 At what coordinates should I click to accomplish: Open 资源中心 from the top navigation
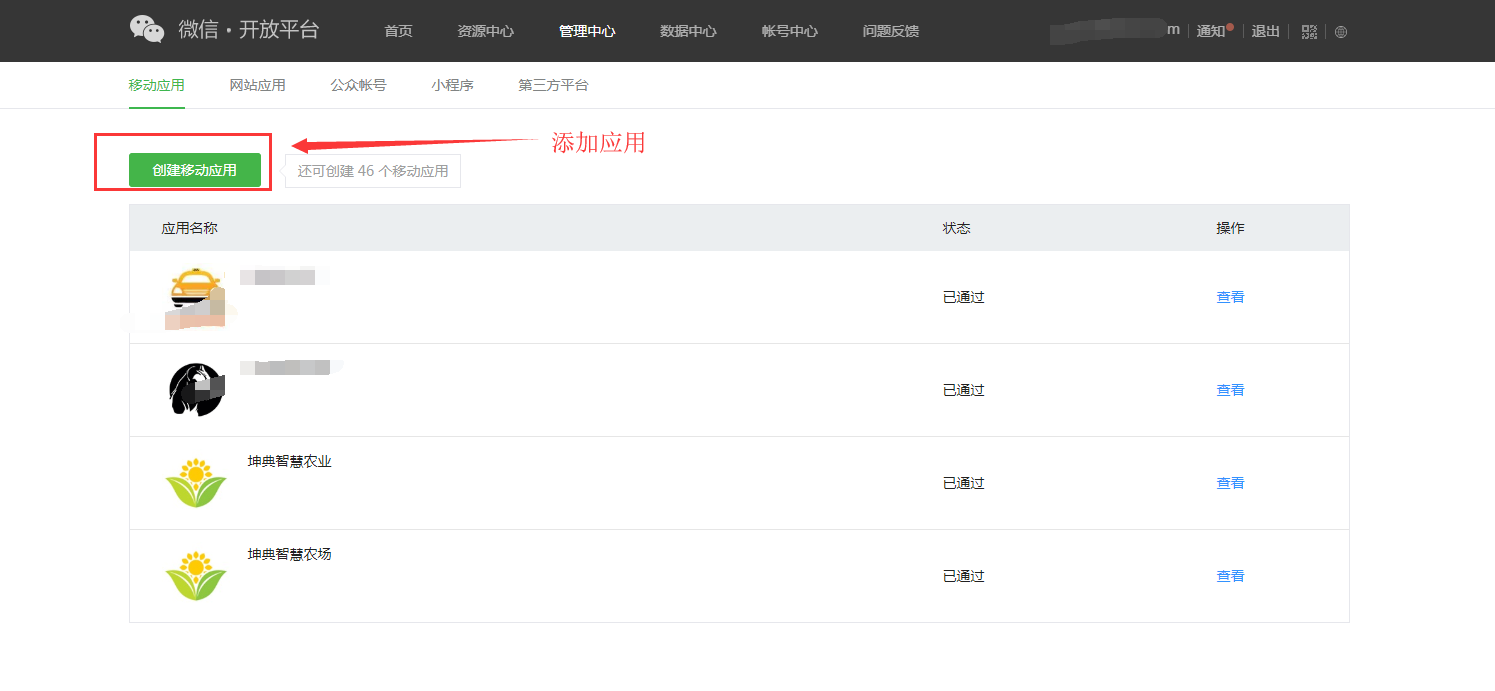coord(486,31)
